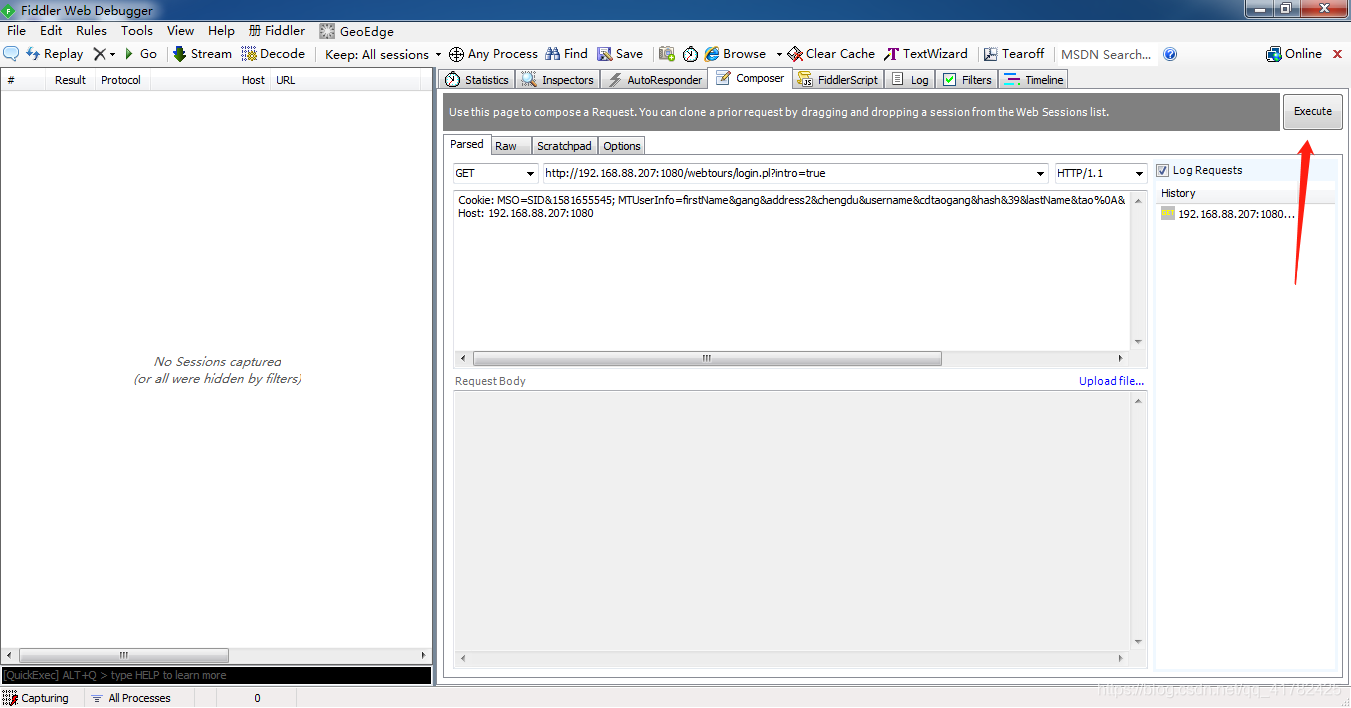Select the Scratchpad sub-tab
The width and height of the screenshot is (1351, 708).
point(564,146)
